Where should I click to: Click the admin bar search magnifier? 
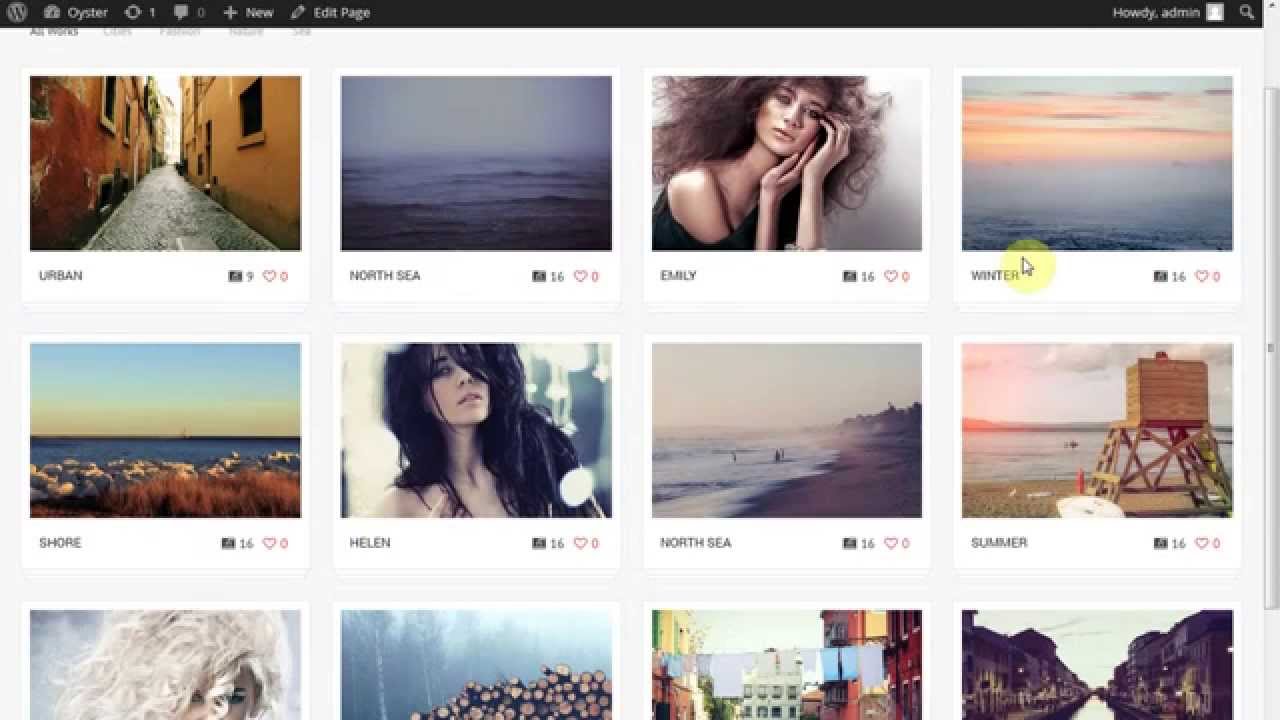(1246, 12)
